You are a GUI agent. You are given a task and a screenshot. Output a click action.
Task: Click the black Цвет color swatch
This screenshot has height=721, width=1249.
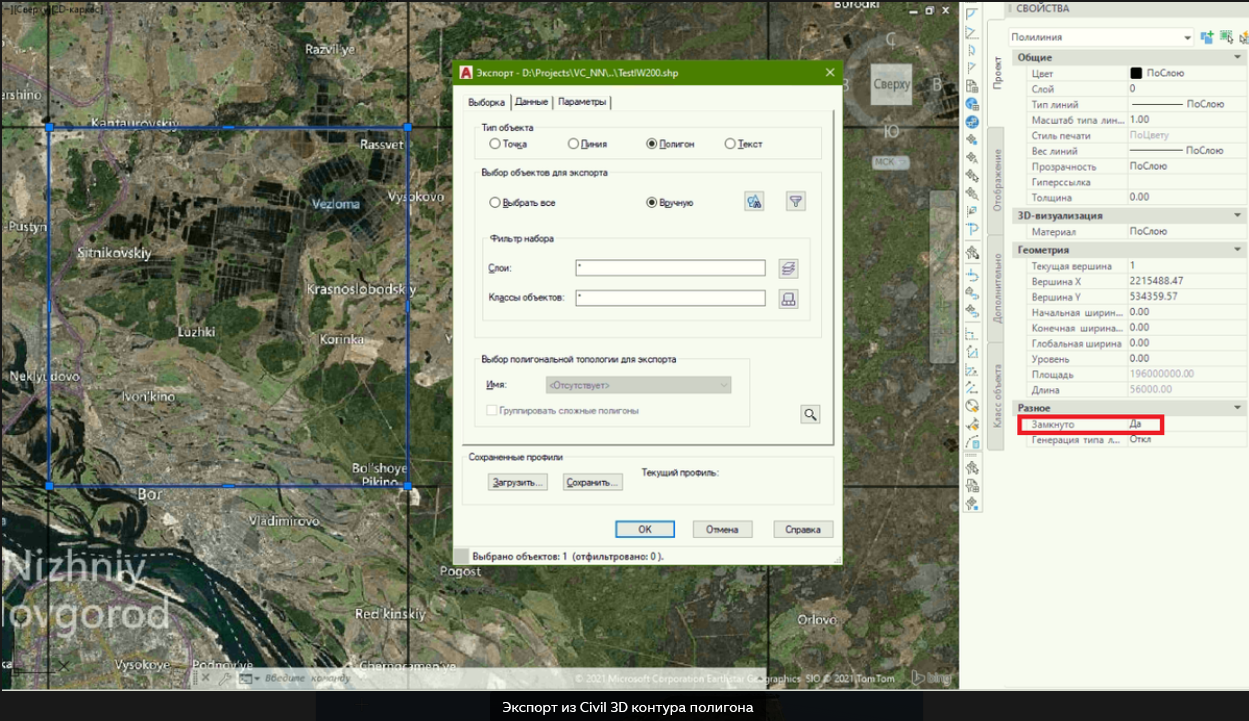click(x=1136, y=73)
